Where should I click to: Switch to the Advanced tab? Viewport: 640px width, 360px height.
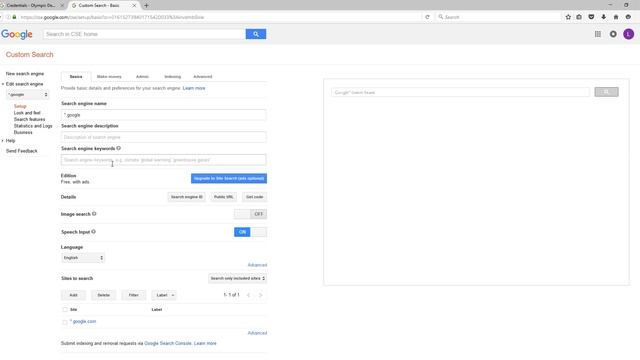point(202,77)
